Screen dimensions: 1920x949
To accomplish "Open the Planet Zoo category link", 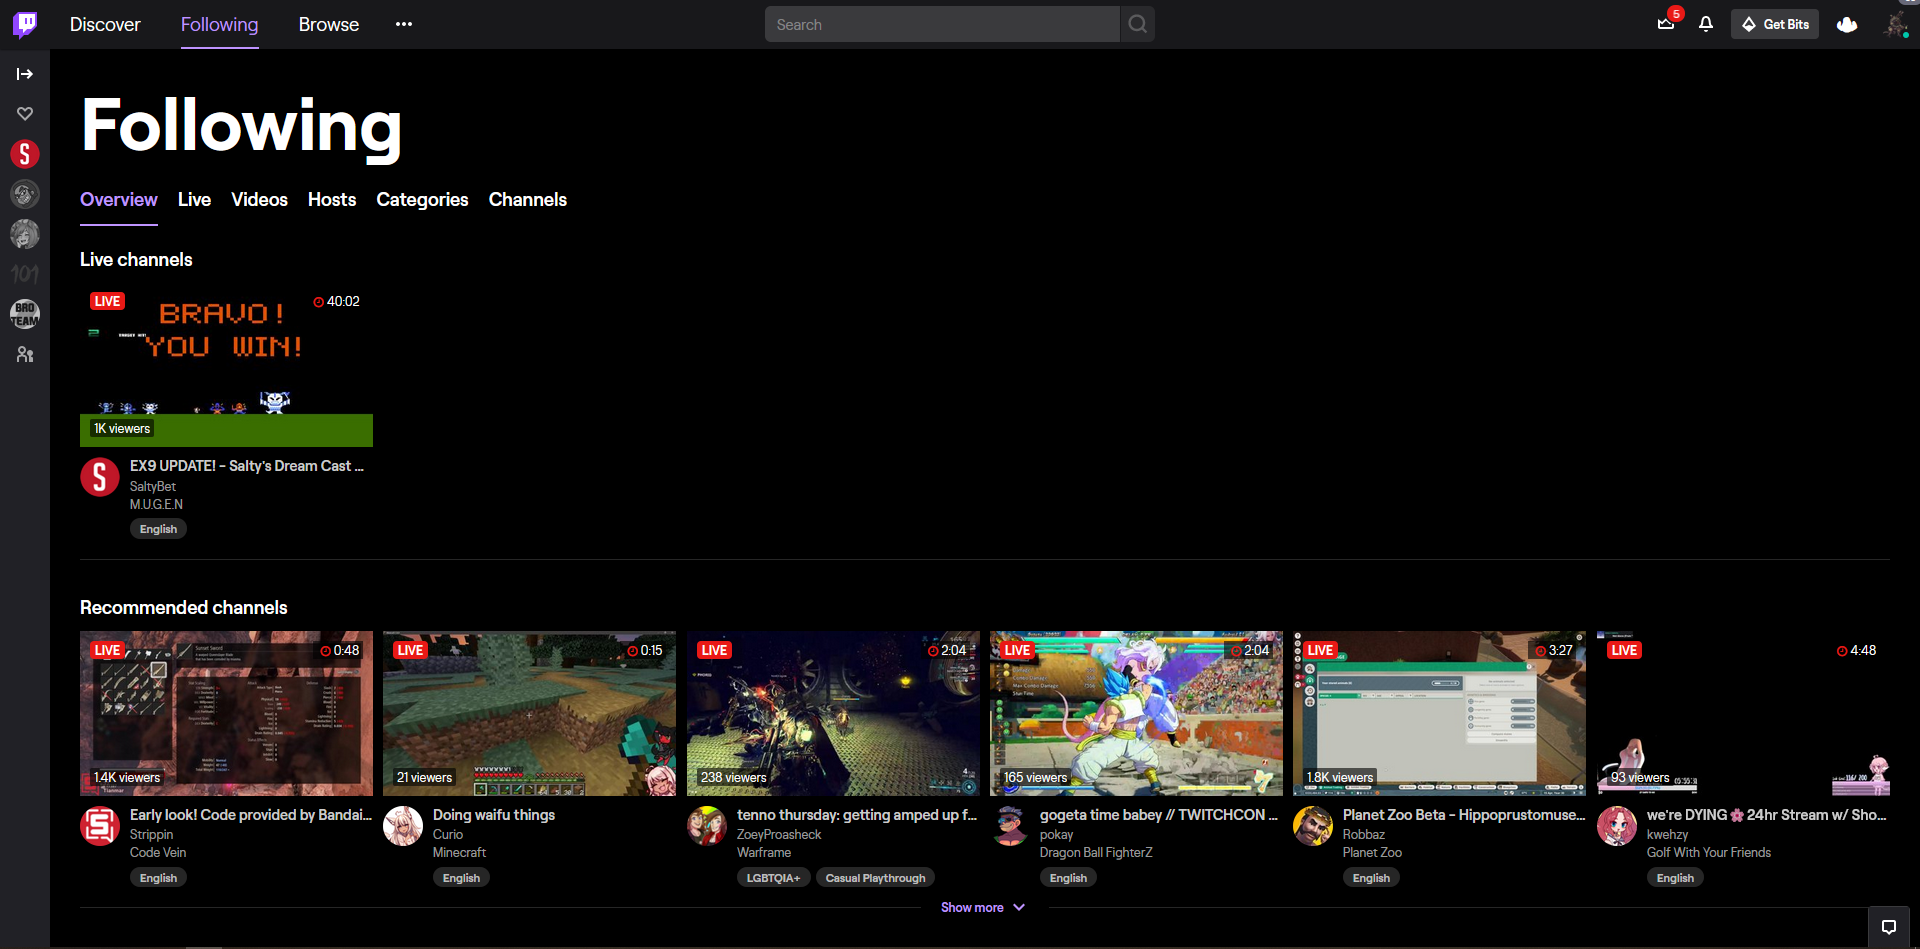I will [x=1372, y=852].
